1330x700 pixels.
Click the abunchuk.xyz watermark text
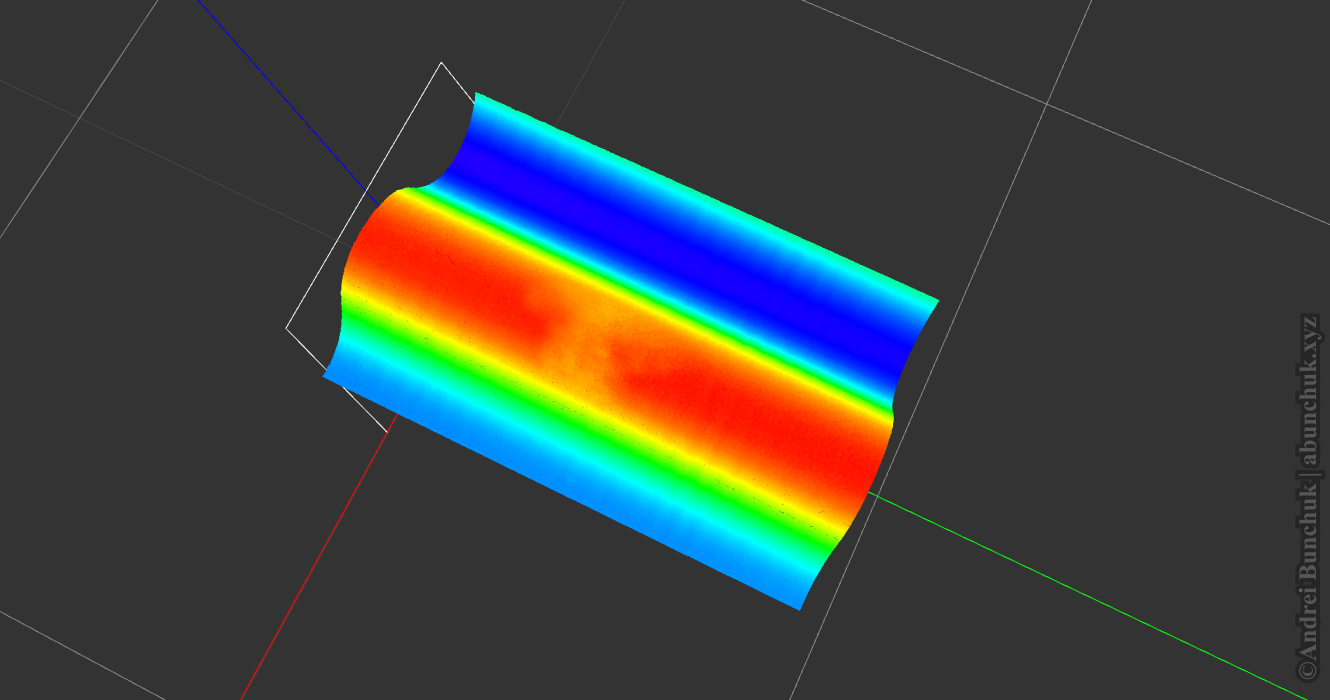[x=1308, y=390]
